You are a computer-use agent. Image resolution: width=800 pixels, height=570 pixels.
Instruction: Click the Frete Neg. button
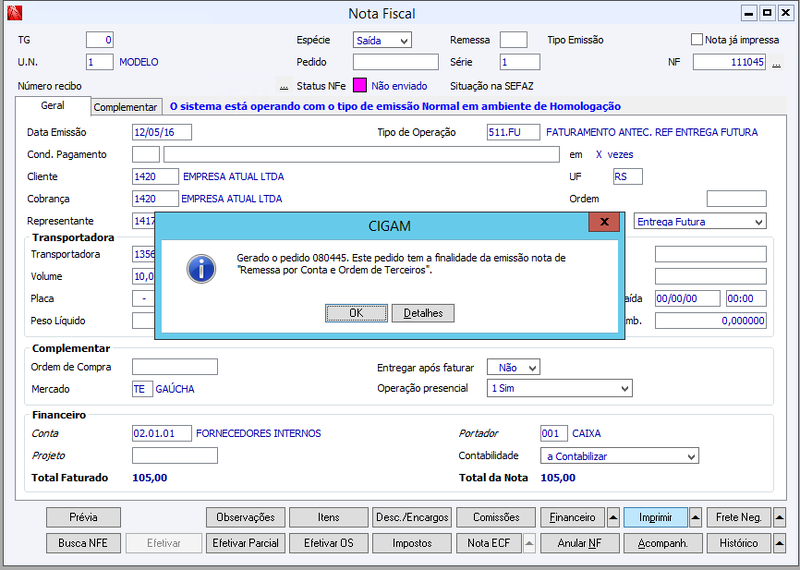(x=739, y=517)
